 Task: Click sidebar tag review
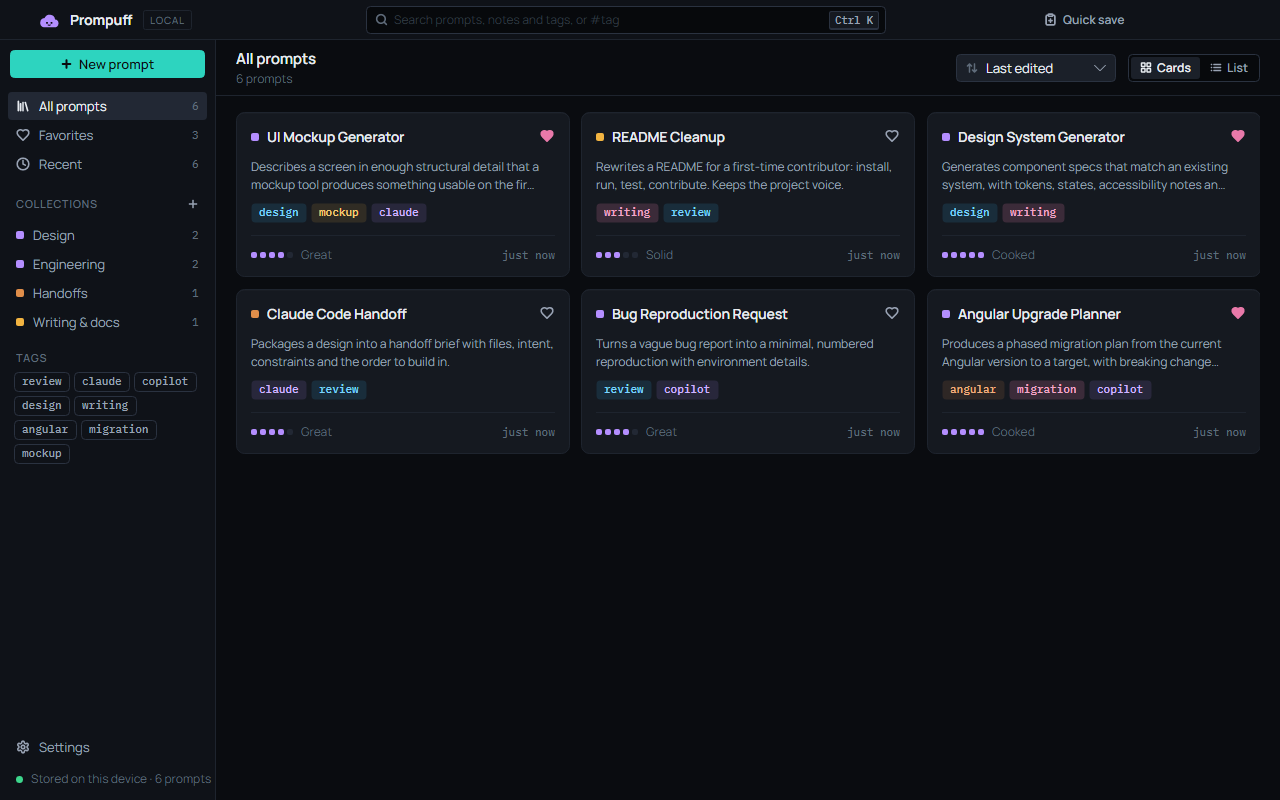point(42,382)
